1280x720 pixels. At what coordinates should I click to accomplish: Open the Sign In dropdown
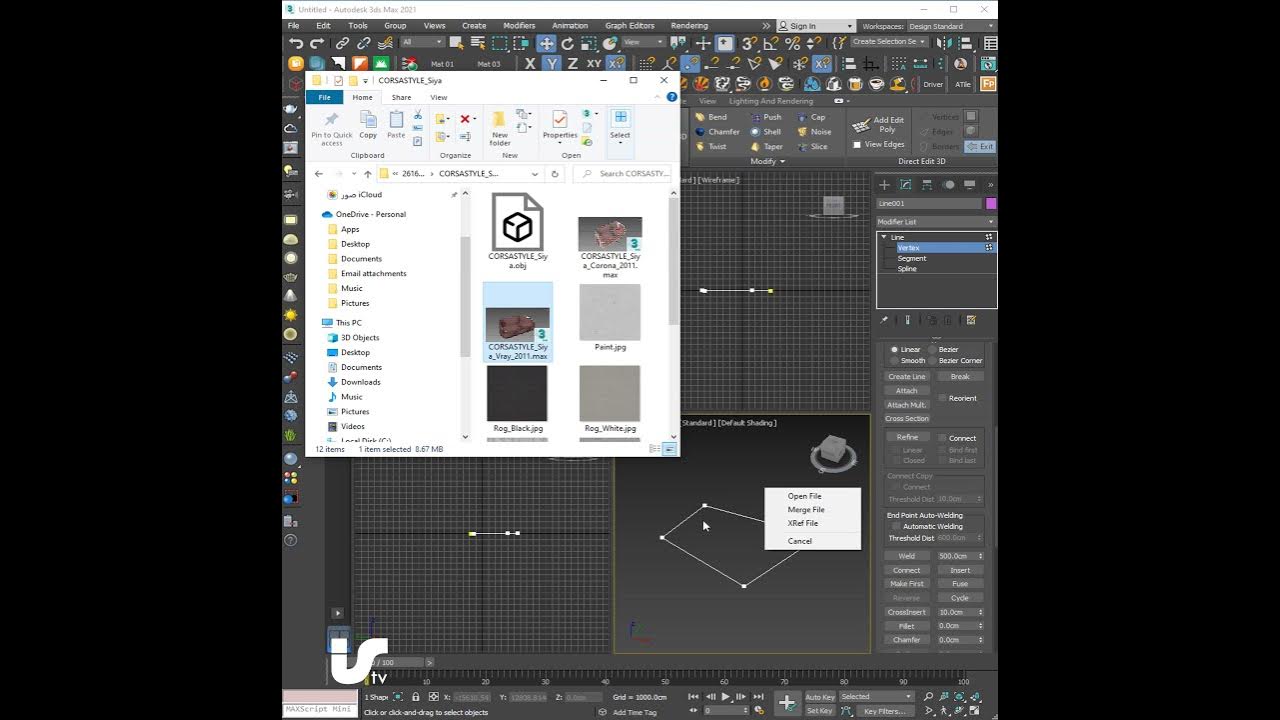816,26
